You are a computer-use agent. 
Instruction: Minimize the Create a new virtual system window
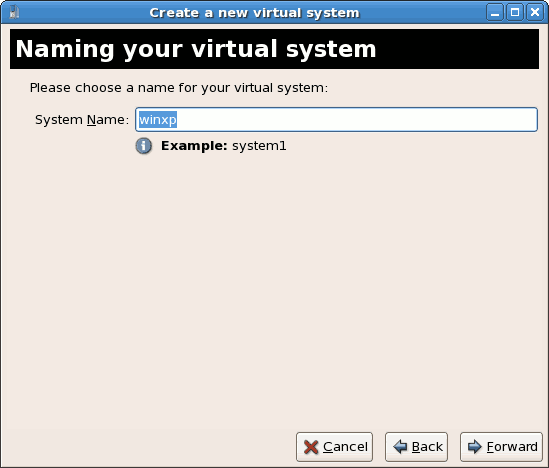coord(495,13)
